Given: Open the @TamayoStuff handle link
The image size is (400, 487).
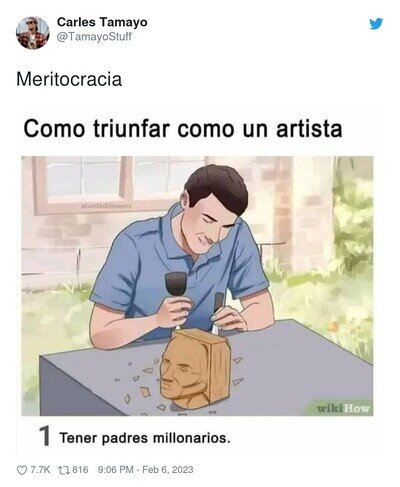Looking at the screenshot, I should (94, 36).
